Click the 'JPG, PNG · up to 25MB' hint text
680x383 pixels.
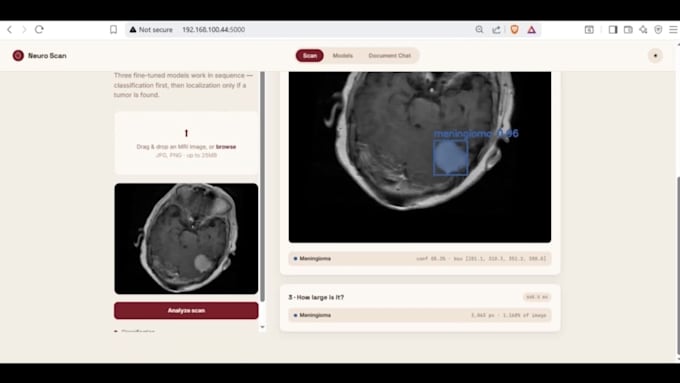tap(186, 155)
